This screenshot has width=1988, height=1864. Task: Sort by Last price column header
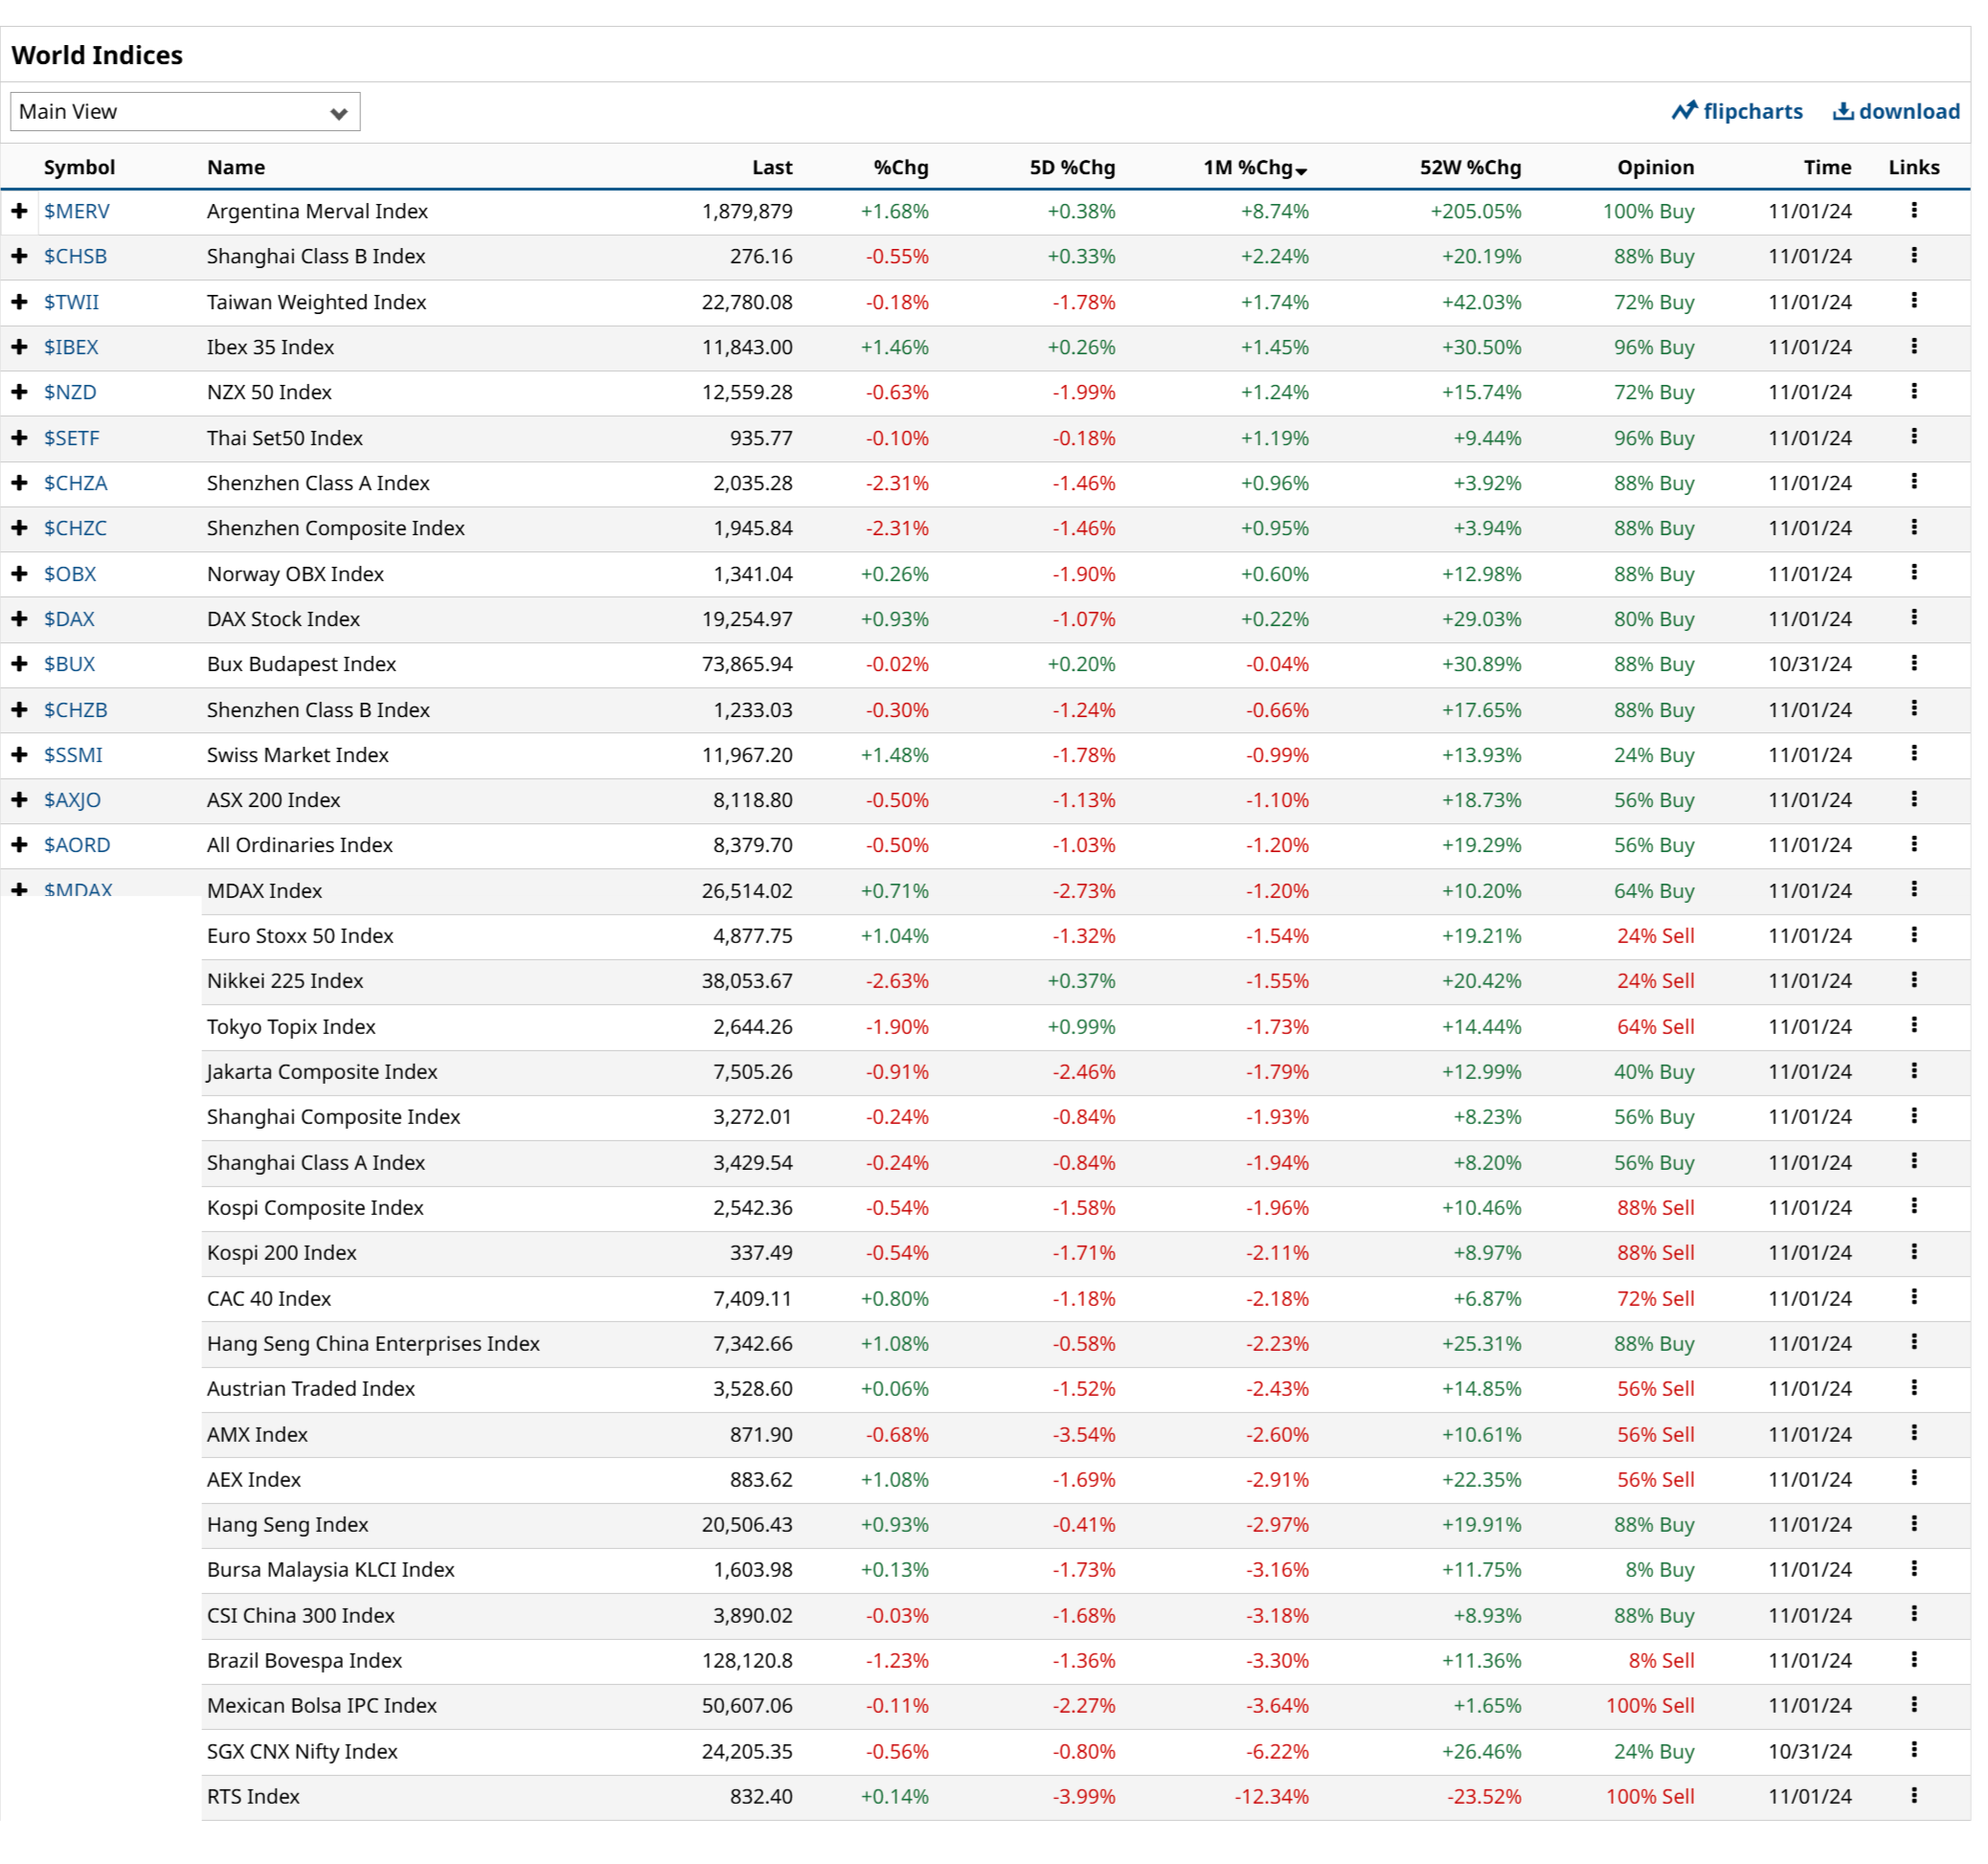point(771,168)
